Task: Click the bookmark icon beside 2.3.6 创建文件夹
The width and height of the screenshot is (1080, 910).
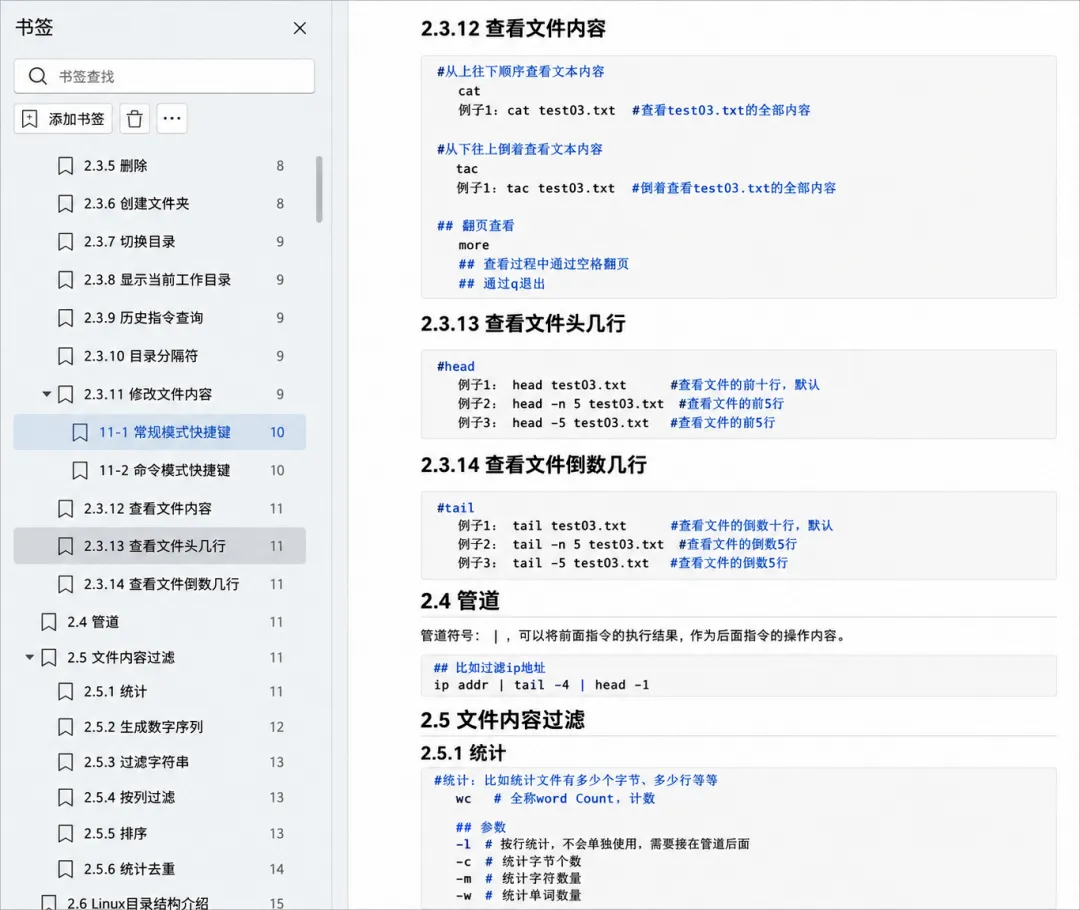Action: click(x=65, y=204)
